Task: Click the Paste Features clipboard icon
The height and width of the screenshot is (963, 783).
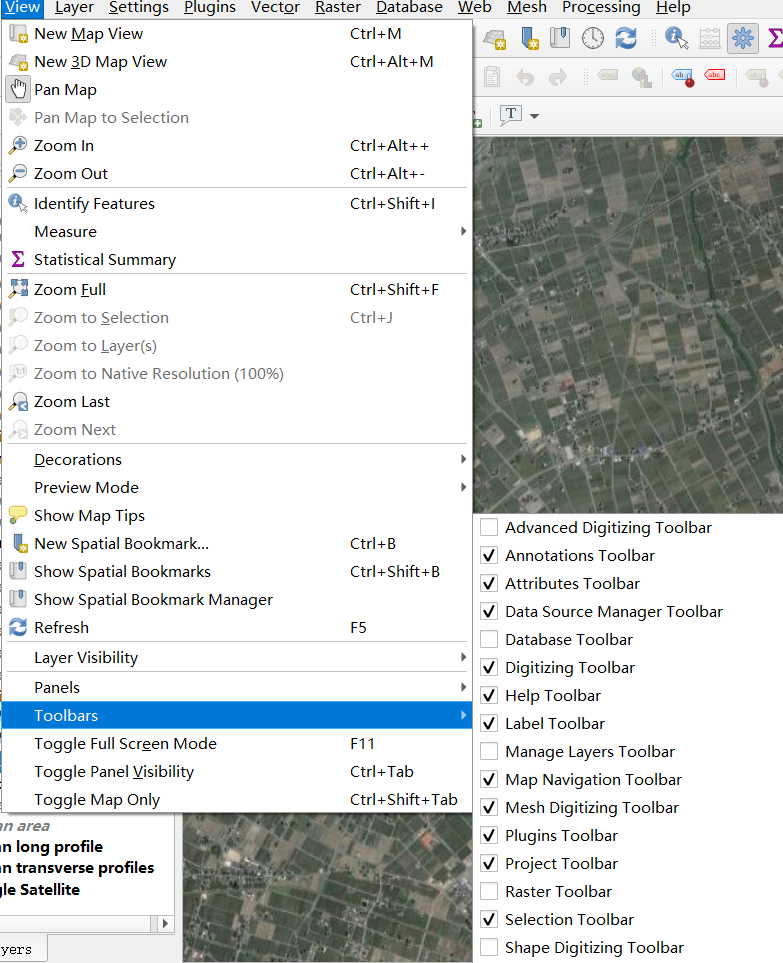Action: tap(492, 77)
